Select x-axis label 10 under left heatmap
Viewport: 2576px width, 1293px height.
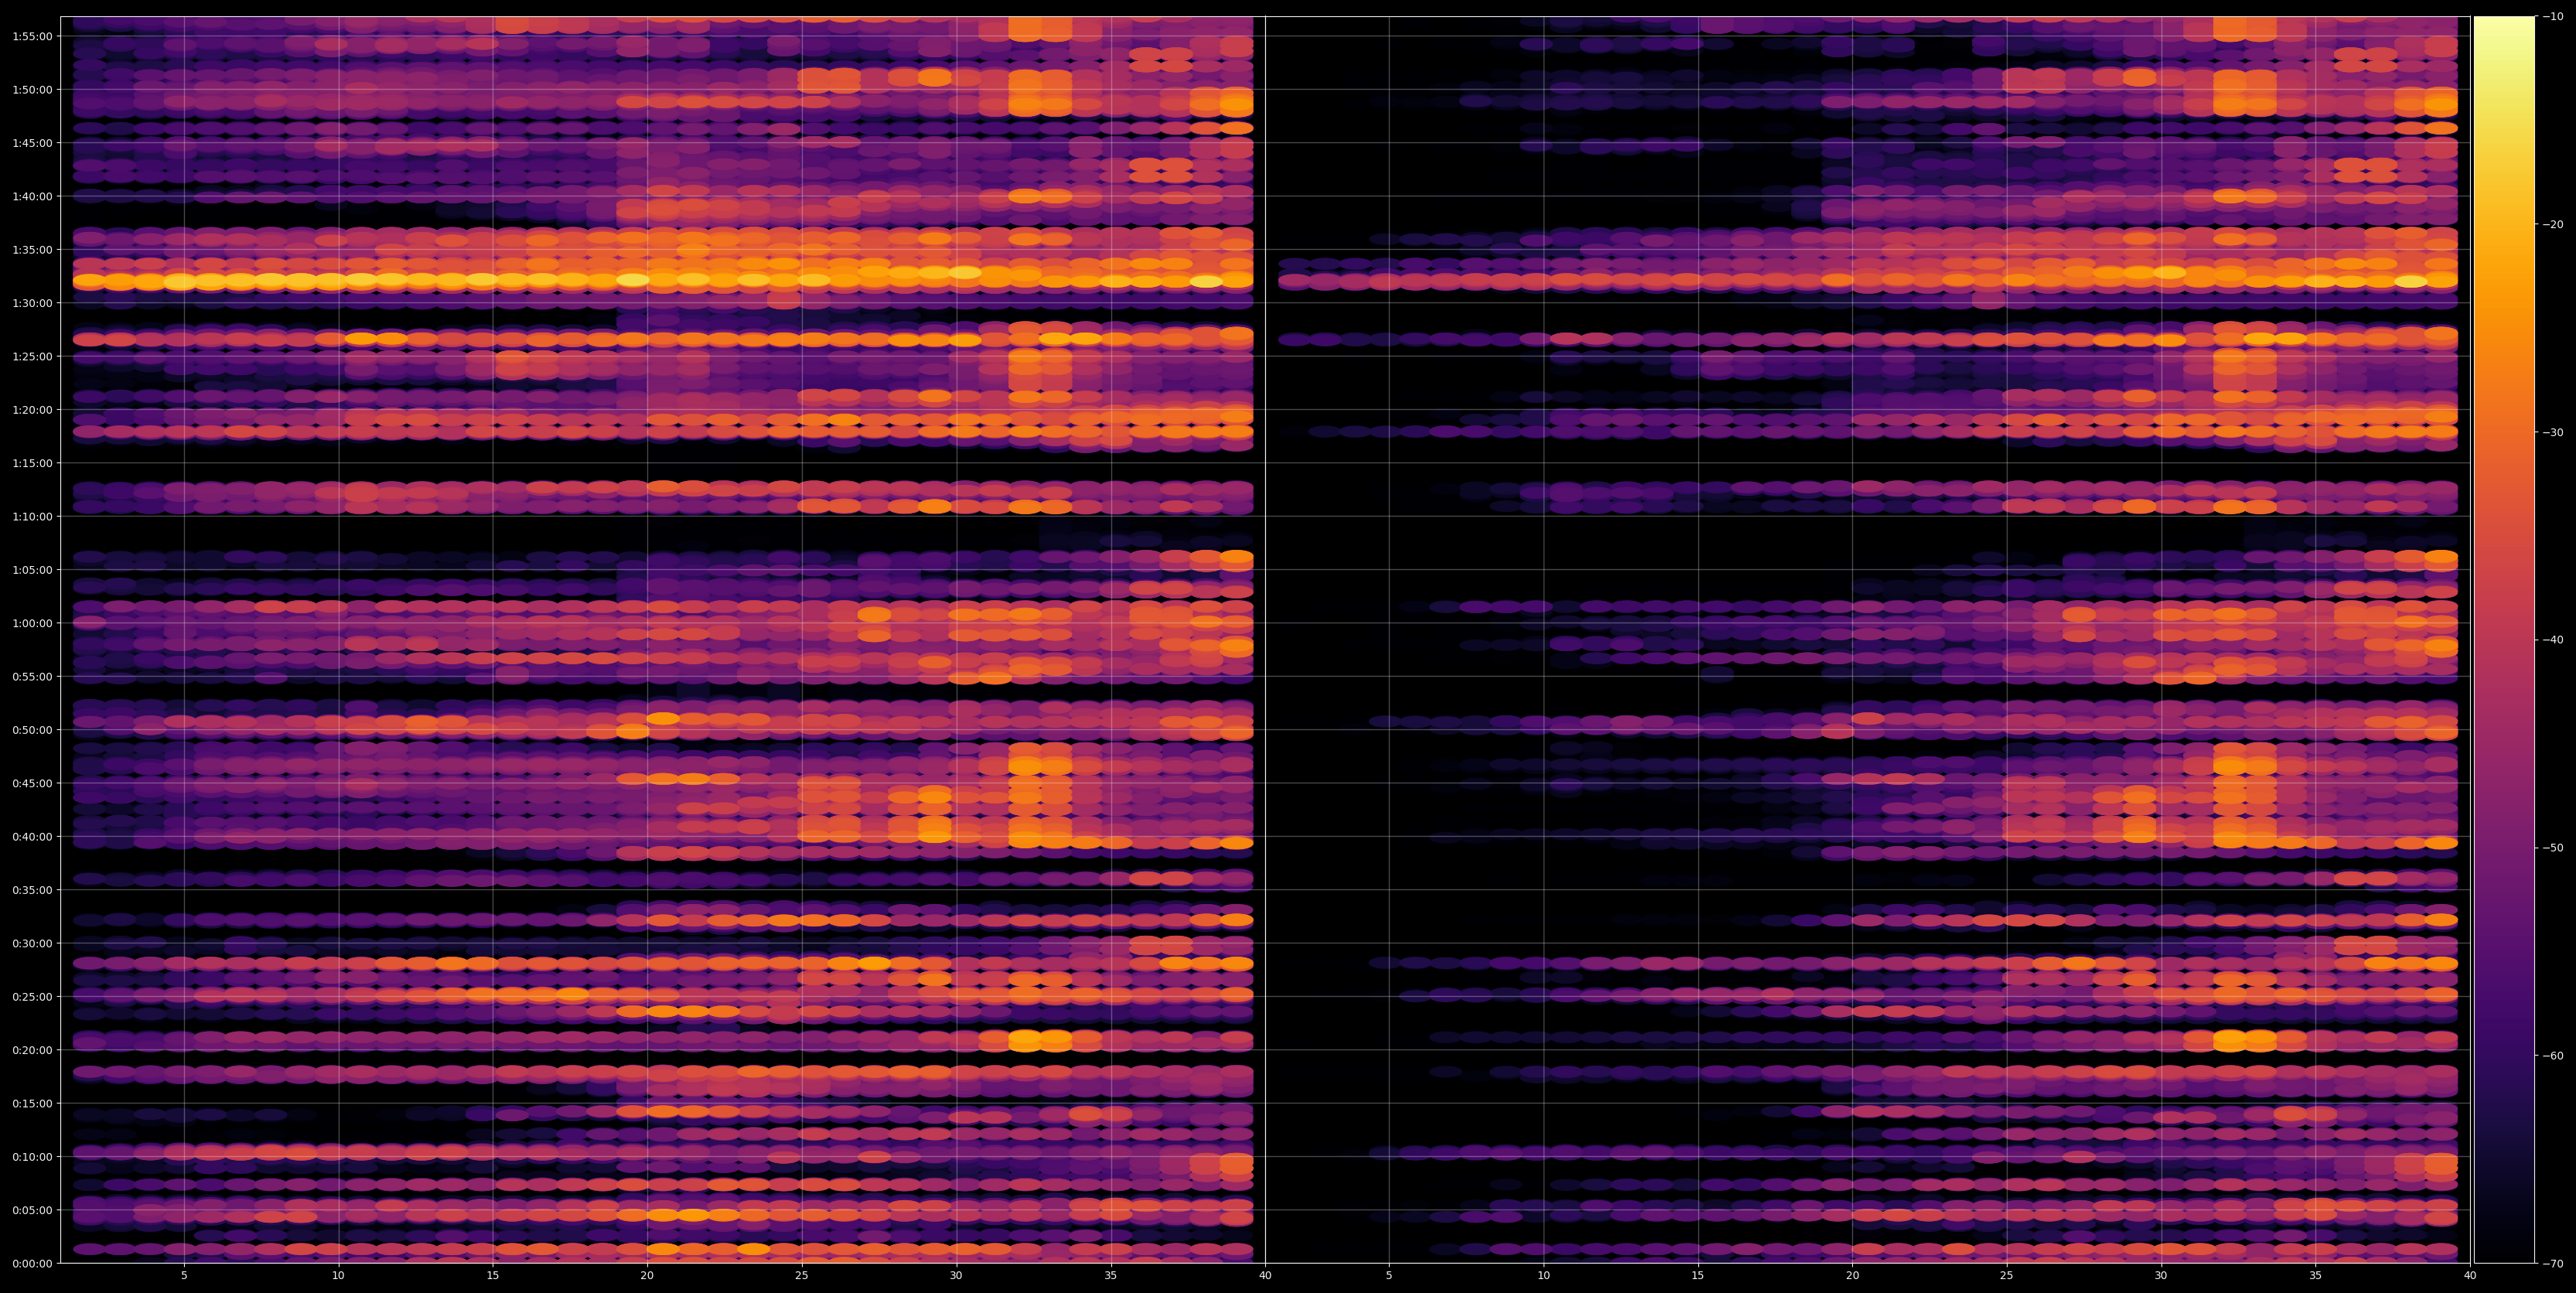click(x=338, y=1275)
